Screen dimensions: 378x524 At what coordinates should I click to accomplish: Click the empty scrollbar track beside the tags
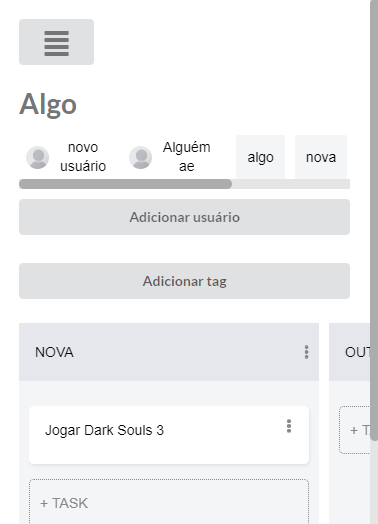291,184
